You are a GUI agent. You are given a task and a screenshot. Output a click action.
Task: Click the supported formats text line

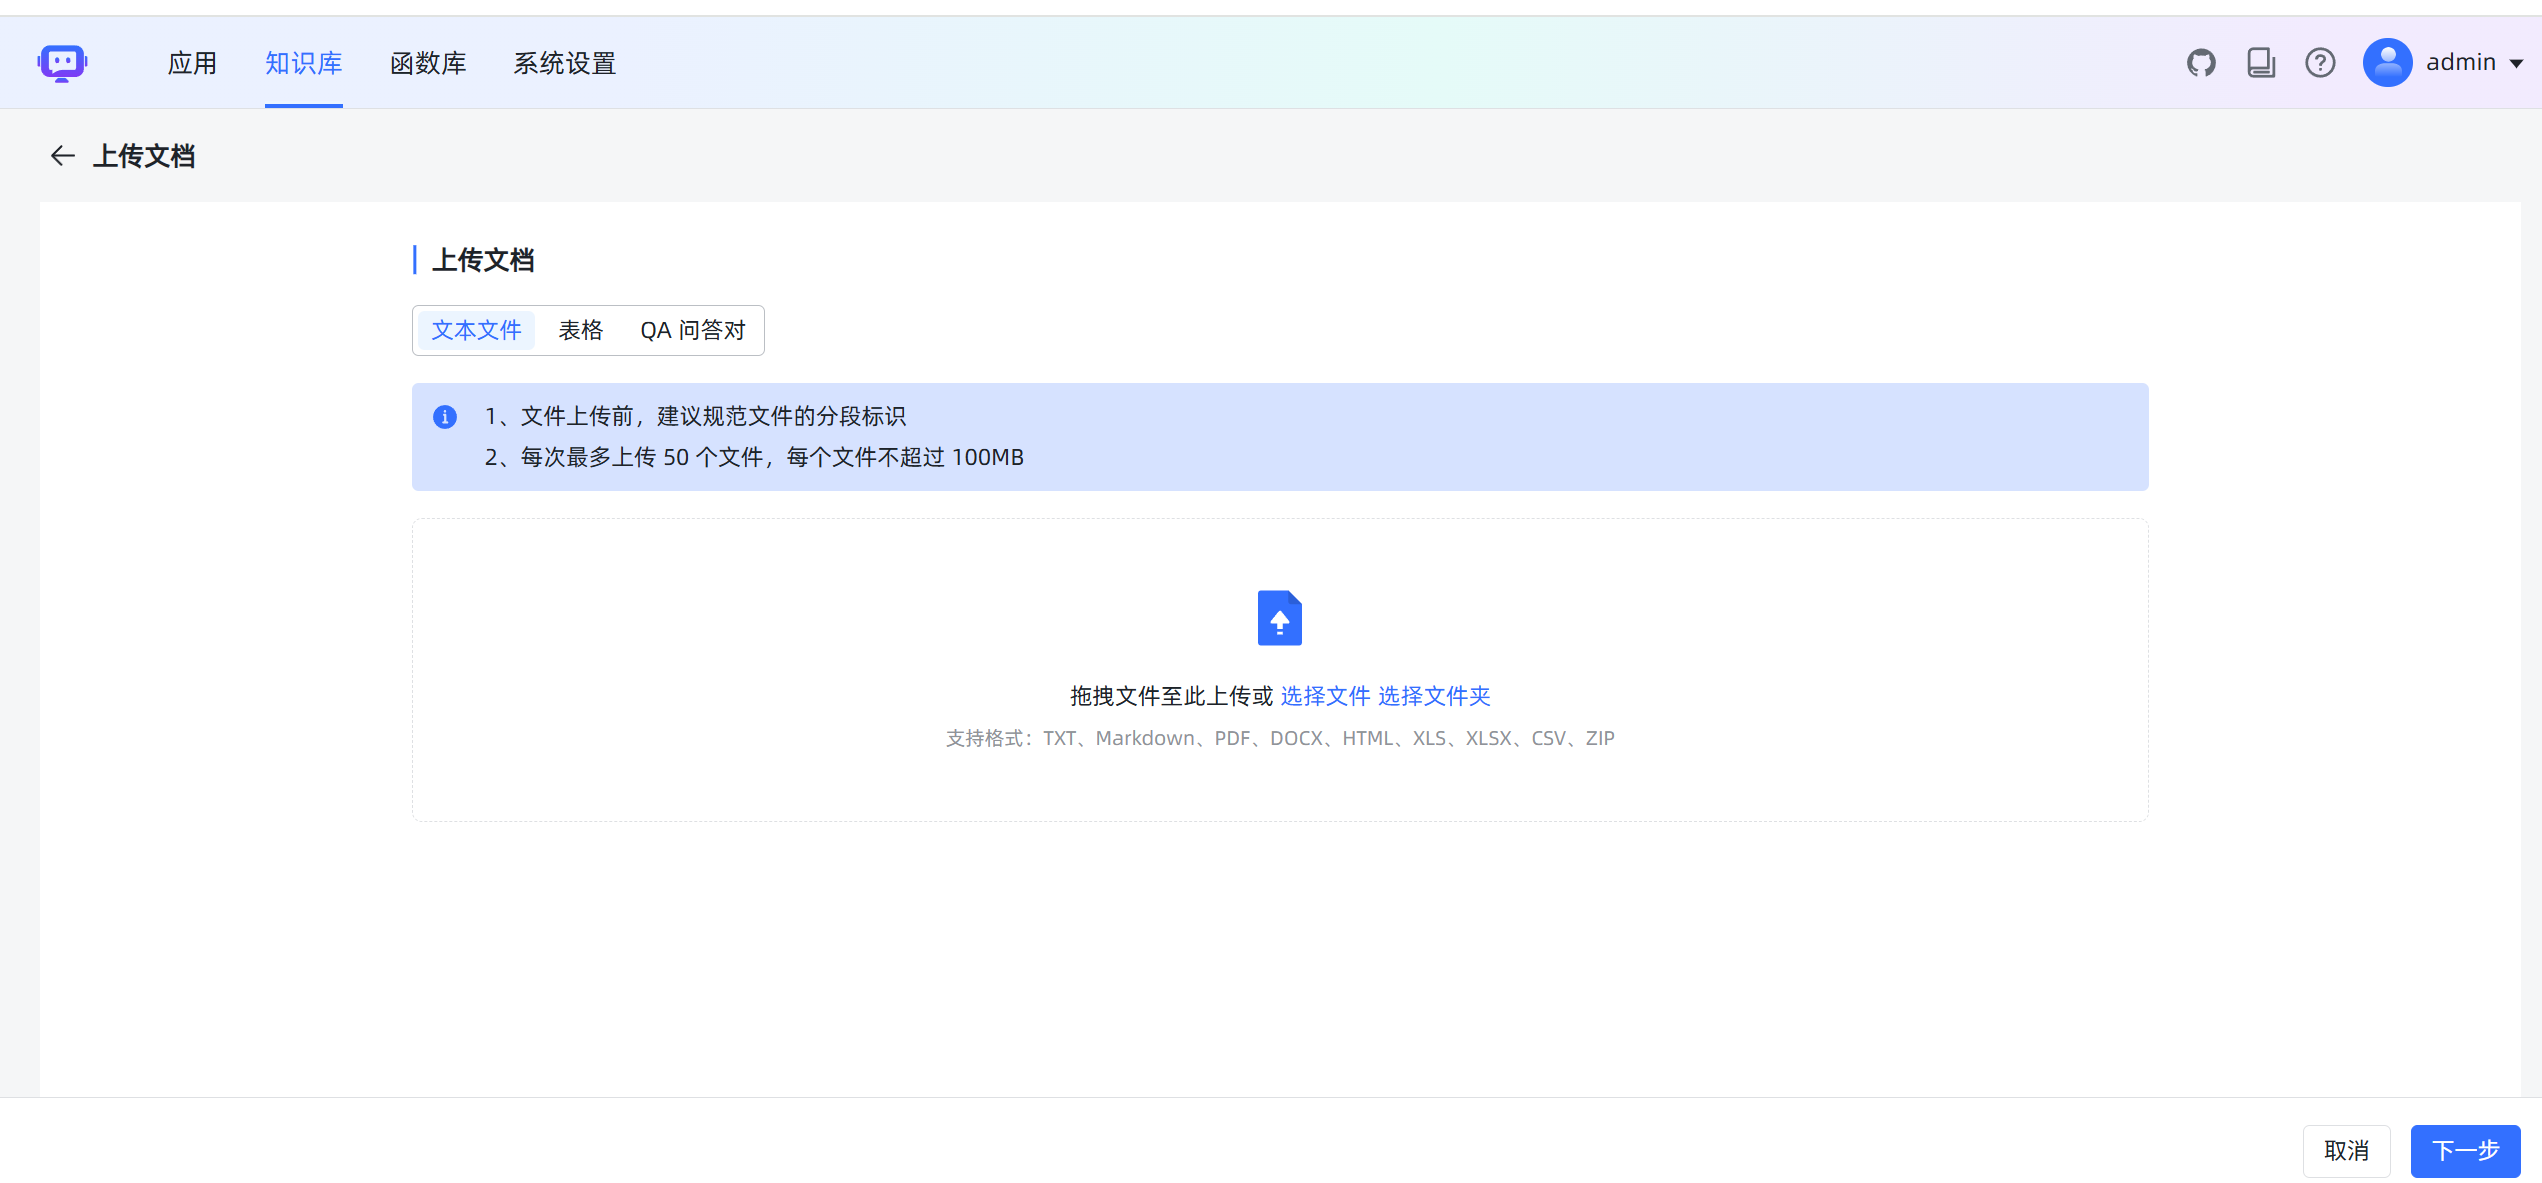click(1280, 738)
